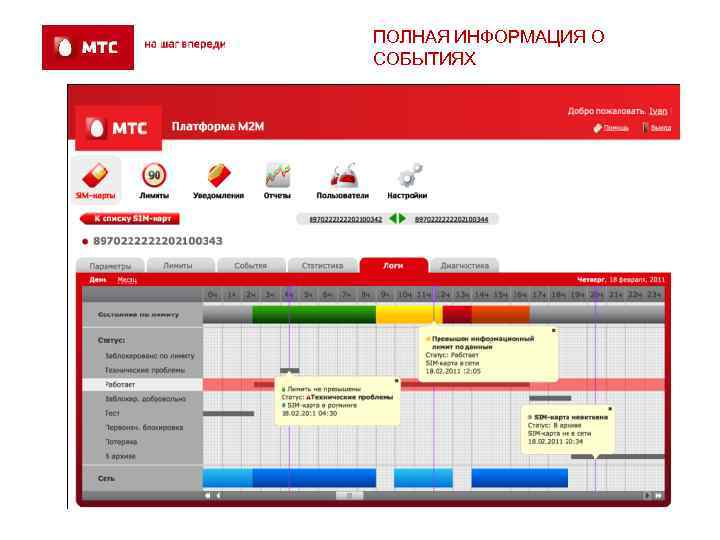Screen dimensions: 720x540
Task: Click green segment of limit status bar
Action: (314, 315)
